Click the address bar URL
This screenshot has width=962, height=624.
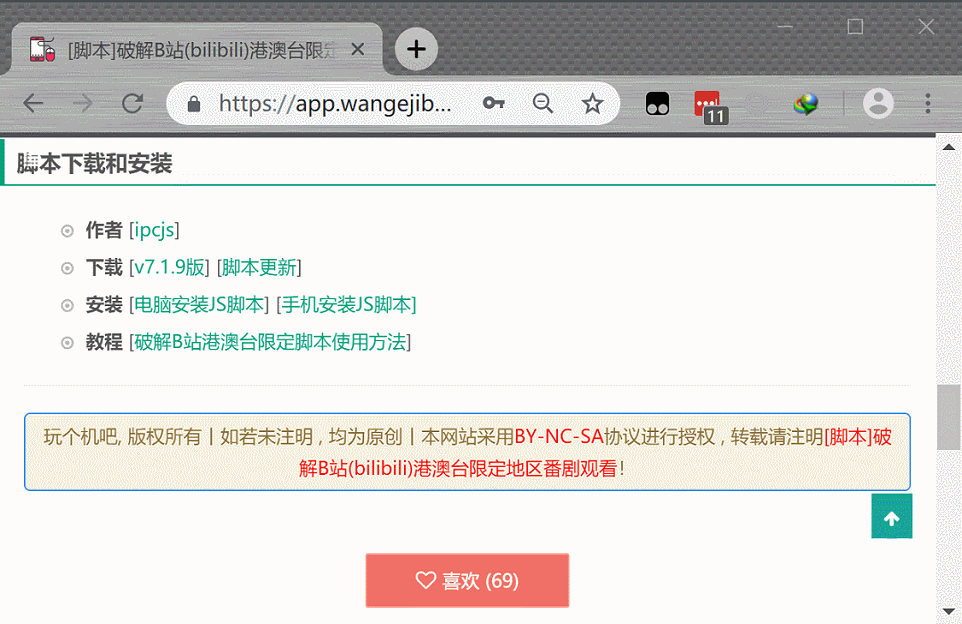point(335,104)
